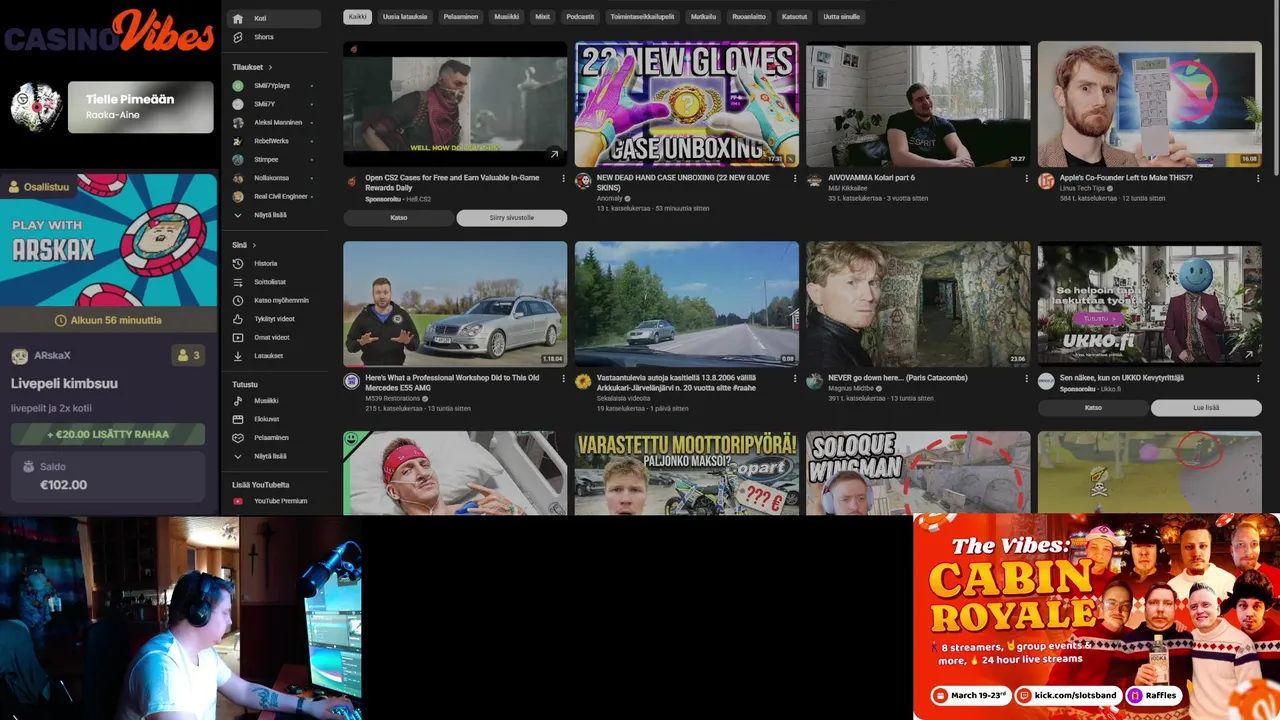Image resolution: width=1280 pixels, height=720 pixels.
Task: Open Omat videot play icon
Action: point(238,337)
